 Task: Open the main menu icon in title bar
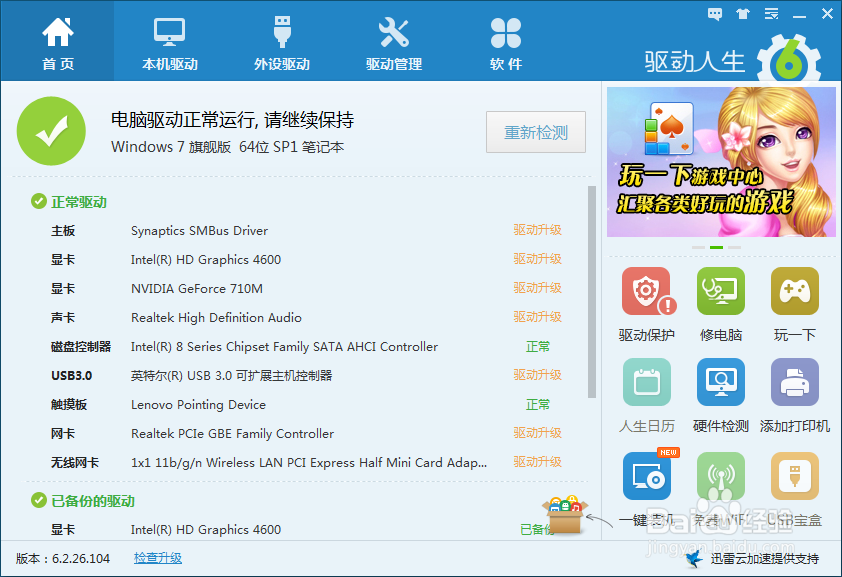tap(772, 14)
